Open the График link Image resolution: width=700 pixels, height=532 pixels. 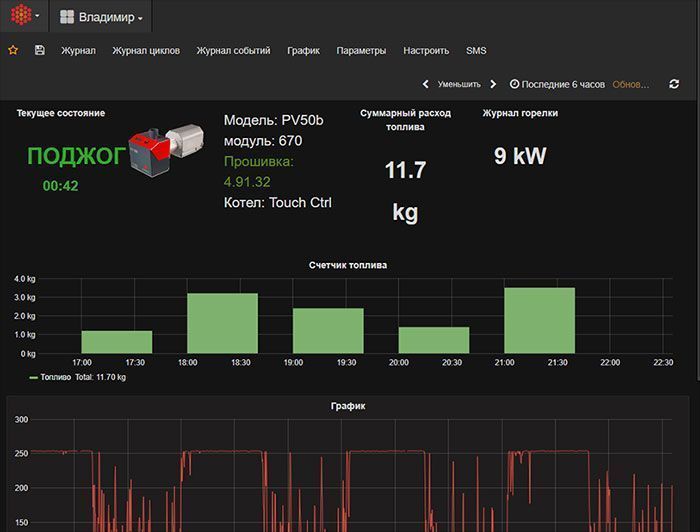coord(304,50)
